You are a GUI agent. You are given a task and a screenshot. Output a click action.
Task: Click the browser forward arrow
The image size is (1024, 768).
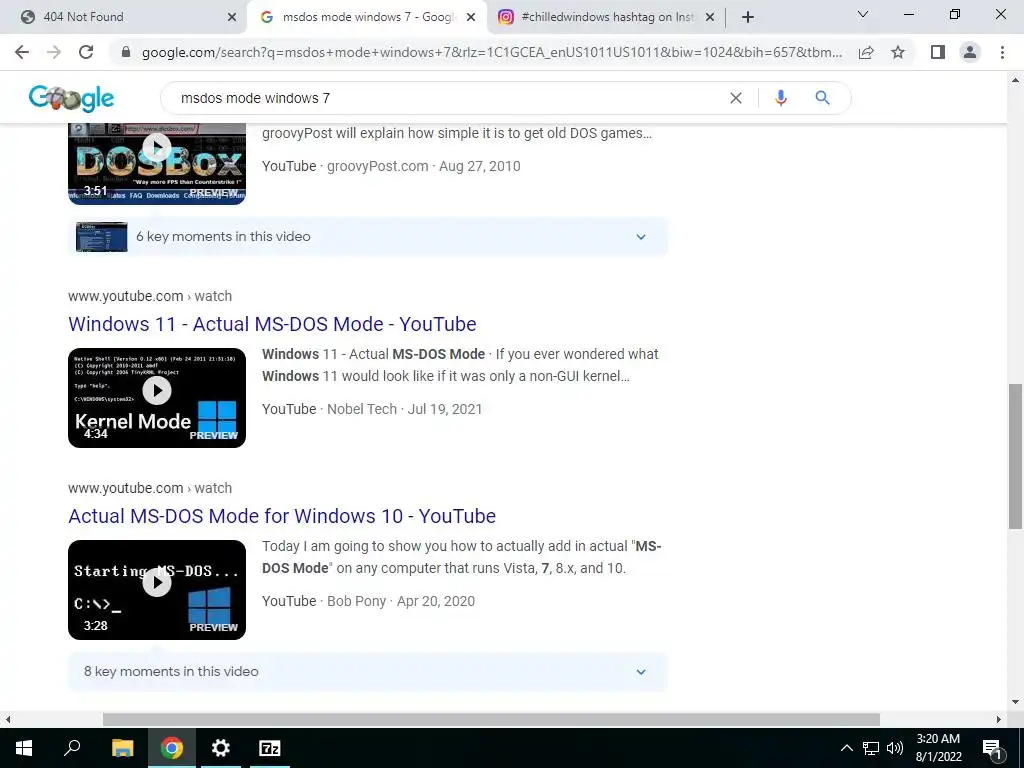pos(54,52)
